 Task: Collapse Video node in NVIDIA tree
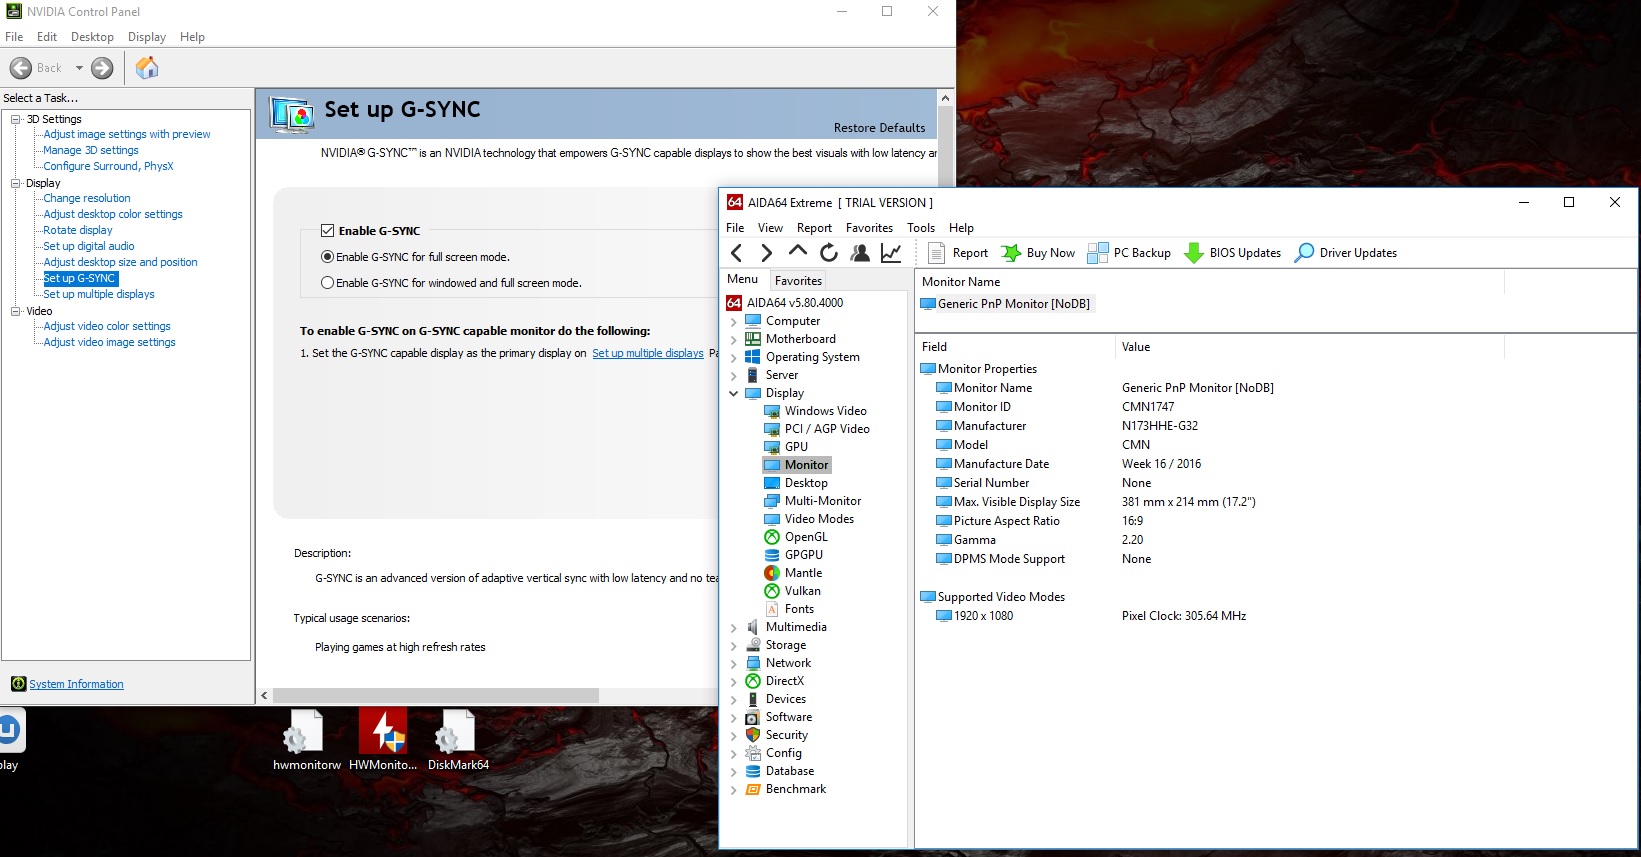16,311
